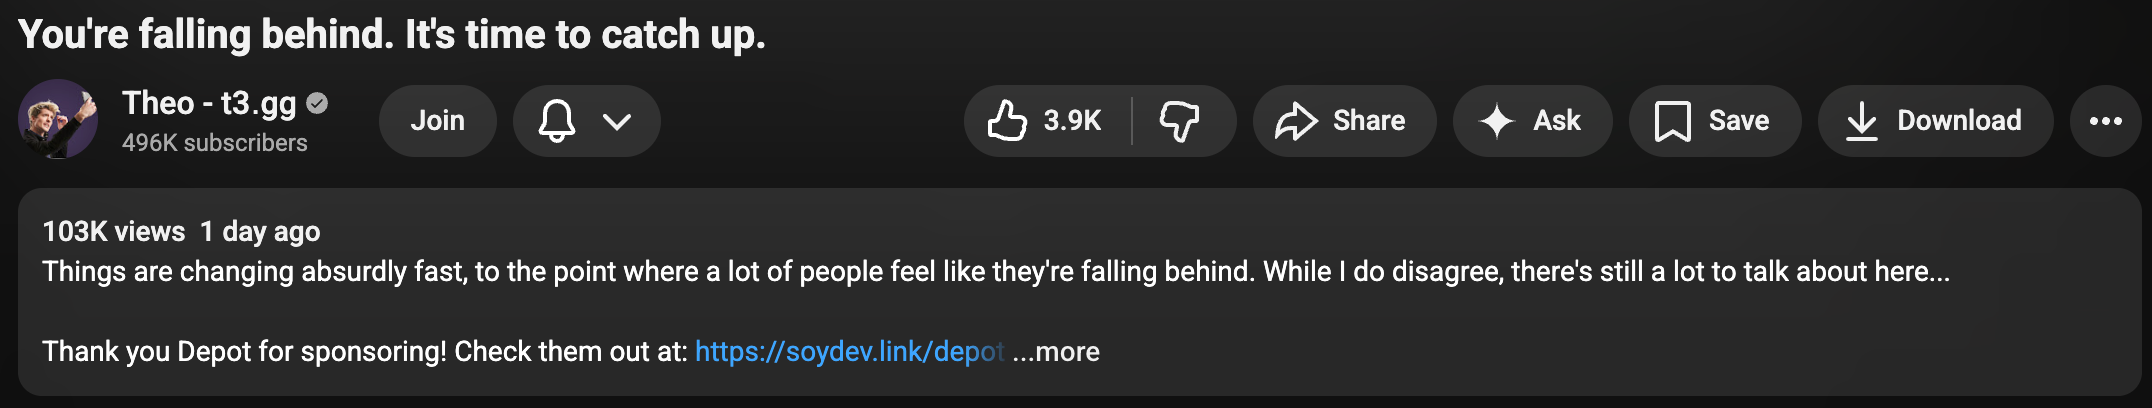The height and width of the screenshot is (408, 2152).
Task: Click the Ask sparkle icon
Action: click(x=1497, y=121)
